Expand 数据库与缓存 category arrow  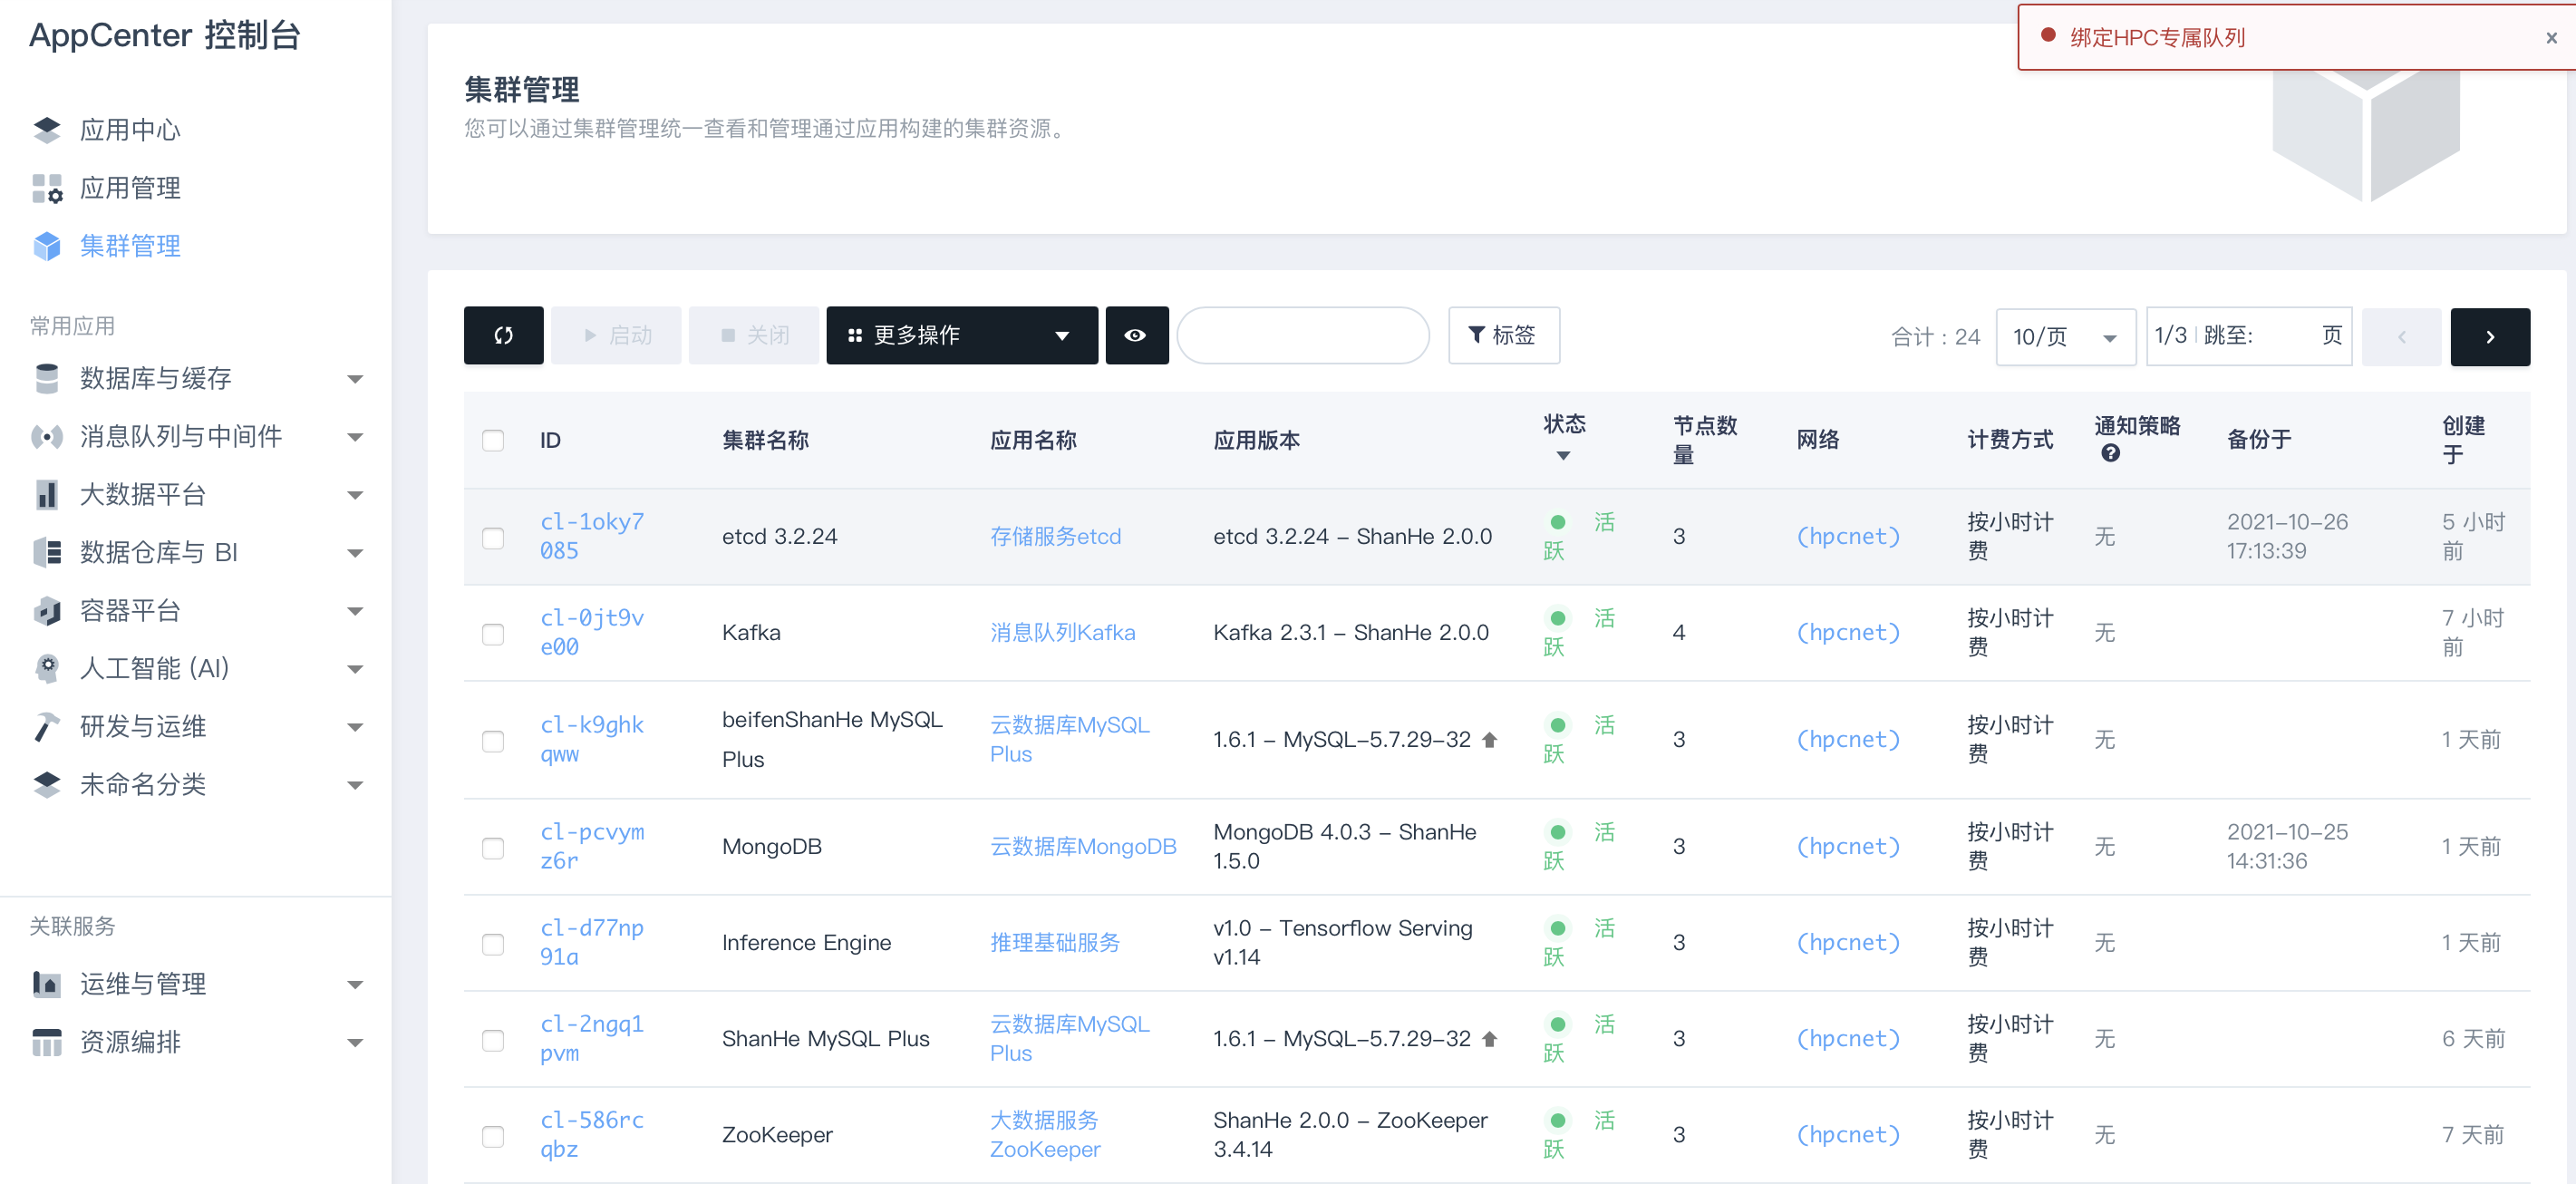354,379
